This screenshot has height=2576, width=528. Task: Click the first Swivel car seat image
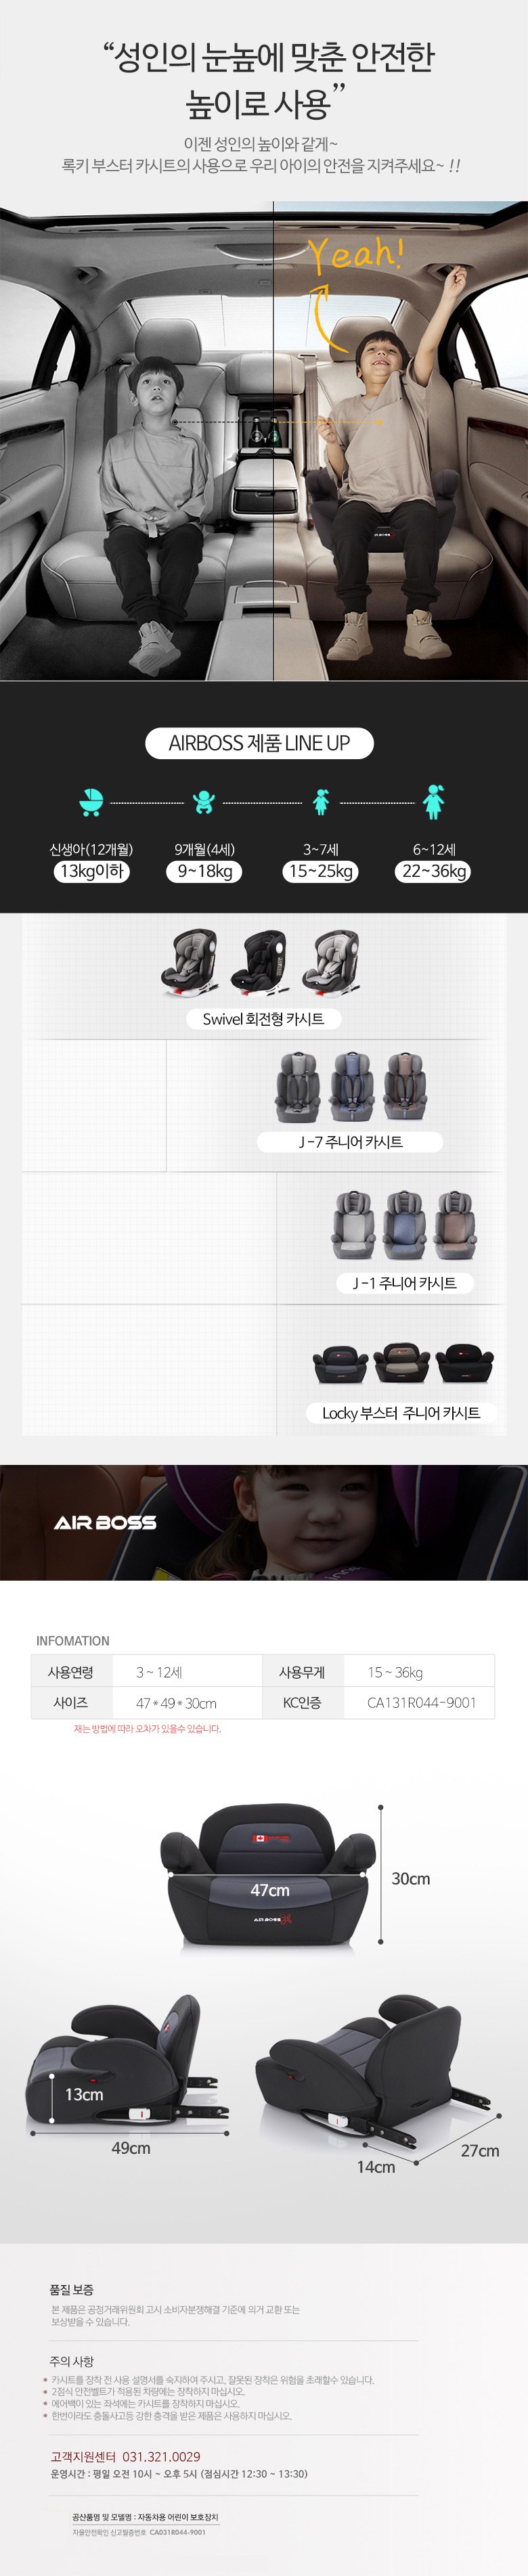[187, 962]
